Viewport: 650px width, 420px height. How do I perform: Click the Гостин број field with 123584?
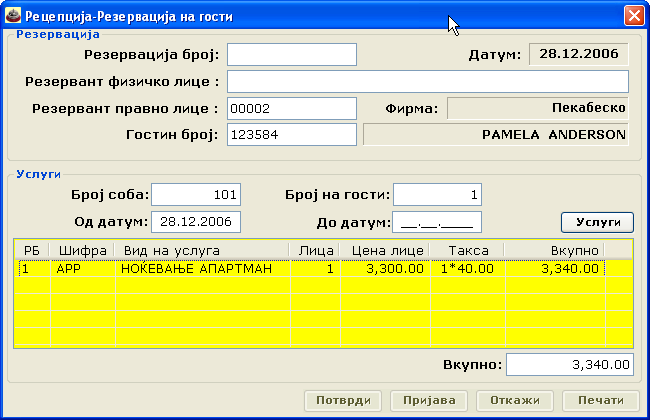(x=292, y=134)
